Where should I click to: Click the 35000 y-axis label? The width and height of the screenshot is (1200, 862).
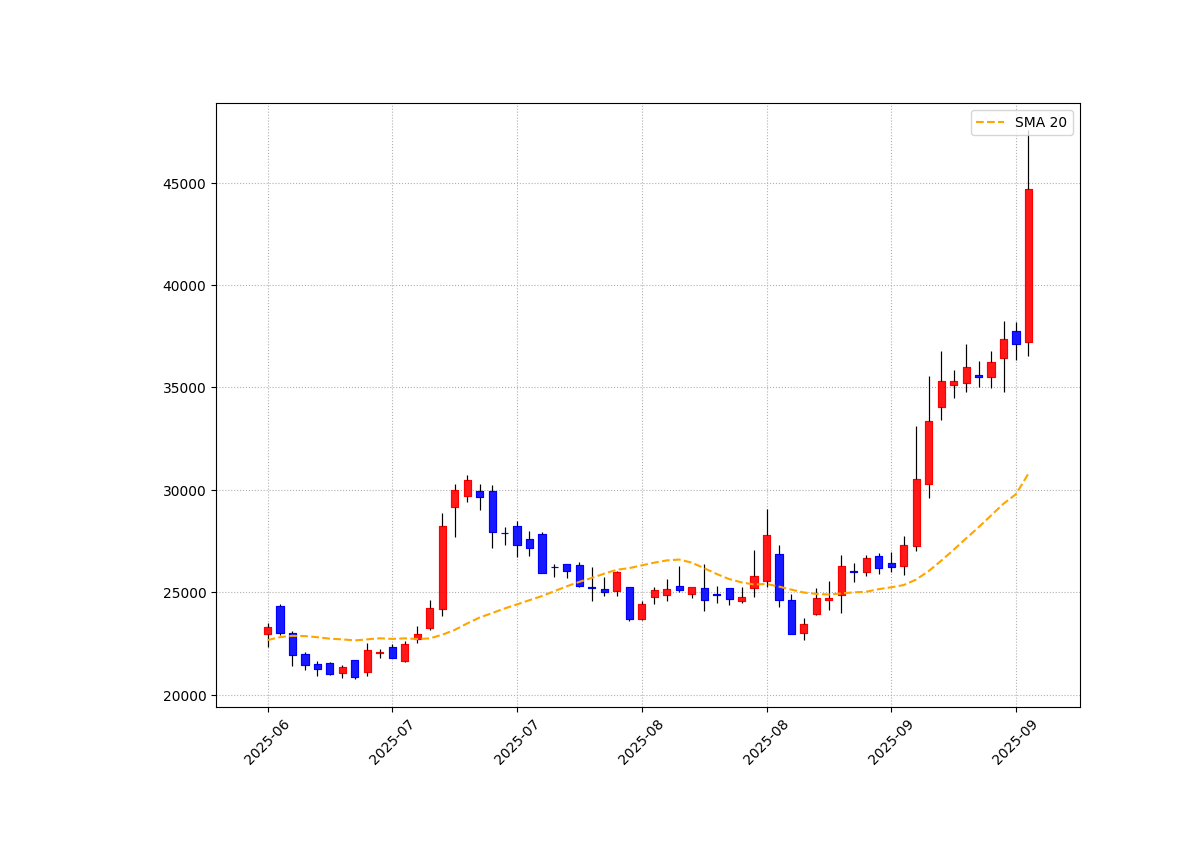[184, 388]
